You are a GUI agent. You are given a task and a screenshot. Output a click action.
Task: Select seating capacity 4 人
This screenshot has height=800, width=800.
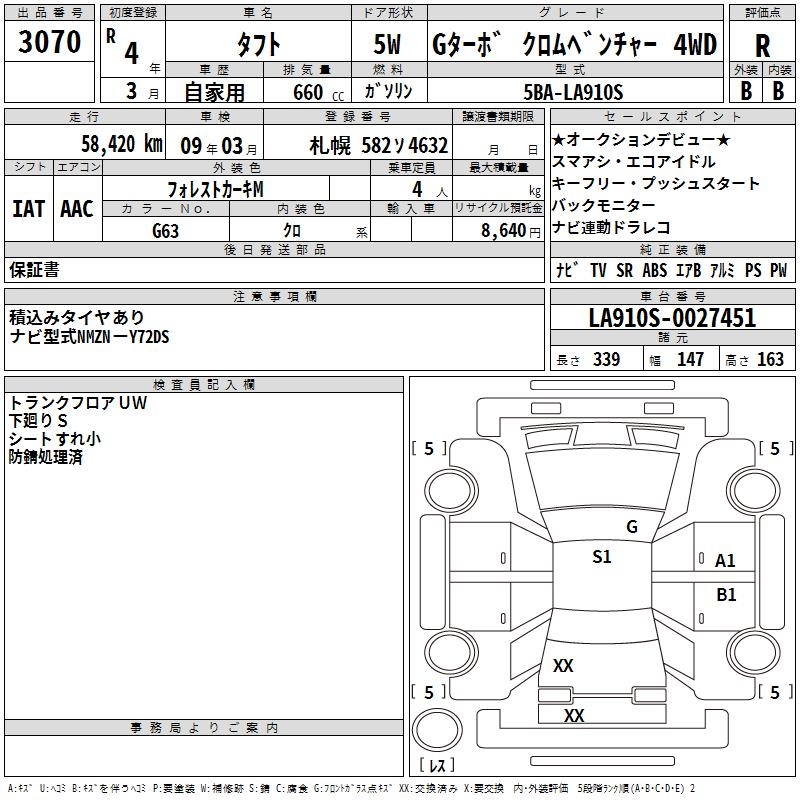pyautogui.click(x=430, y=190)
